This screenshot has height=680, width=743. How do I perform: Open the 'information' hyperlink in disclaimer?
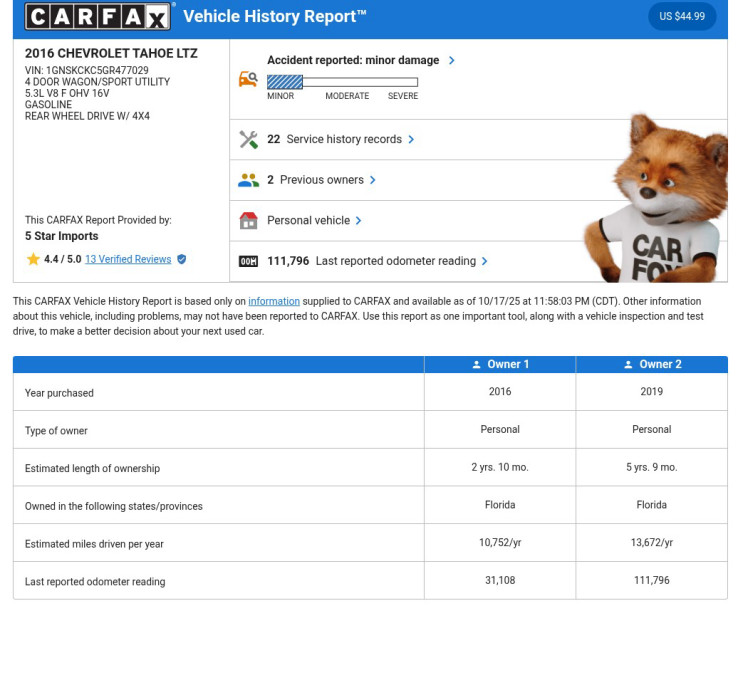[274, 301]
